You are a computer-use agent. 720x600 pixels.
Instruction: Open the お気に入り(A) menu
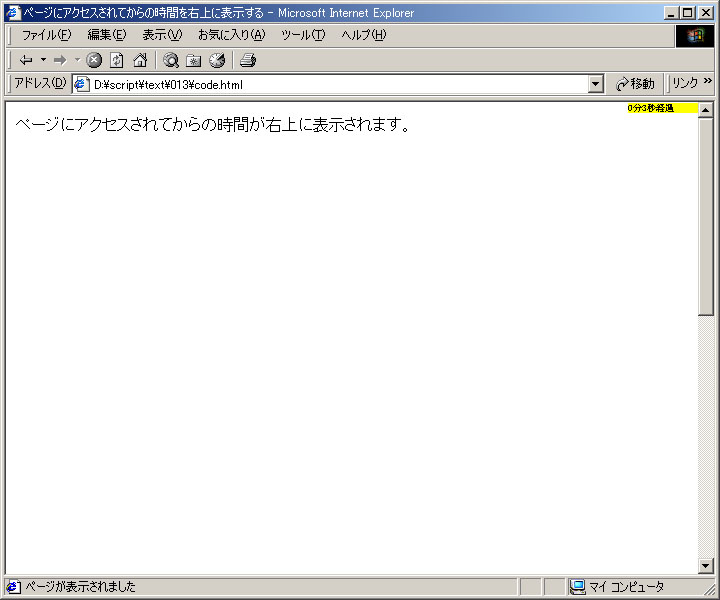231,35
